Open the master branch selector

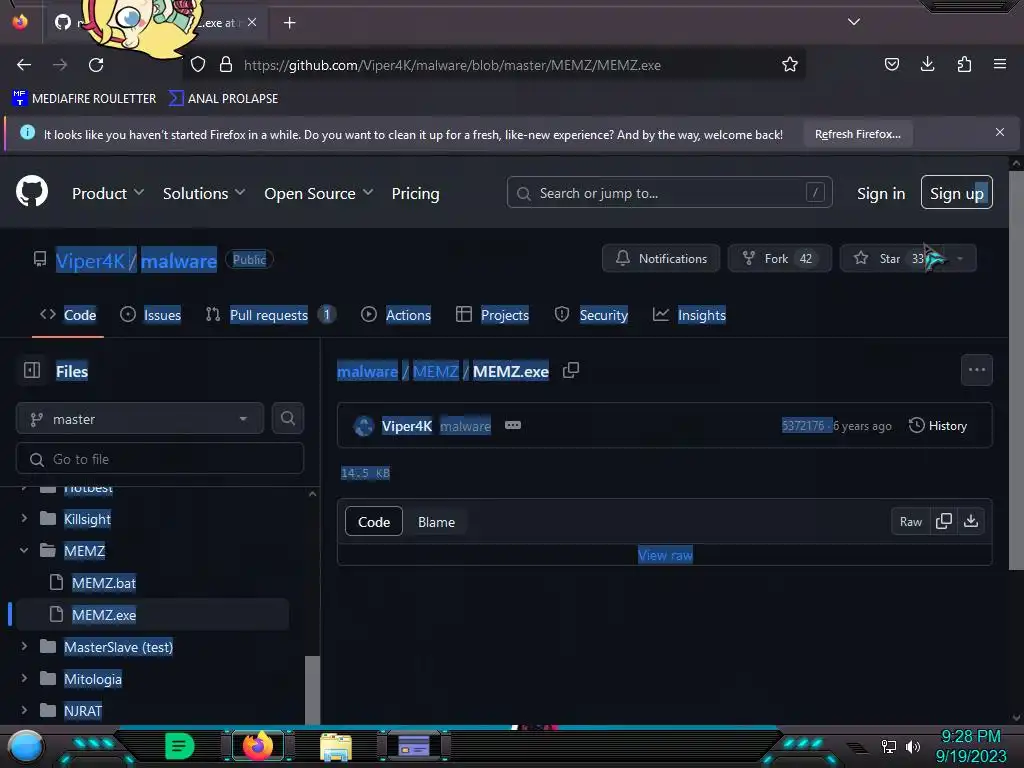[x=140, y=419]
